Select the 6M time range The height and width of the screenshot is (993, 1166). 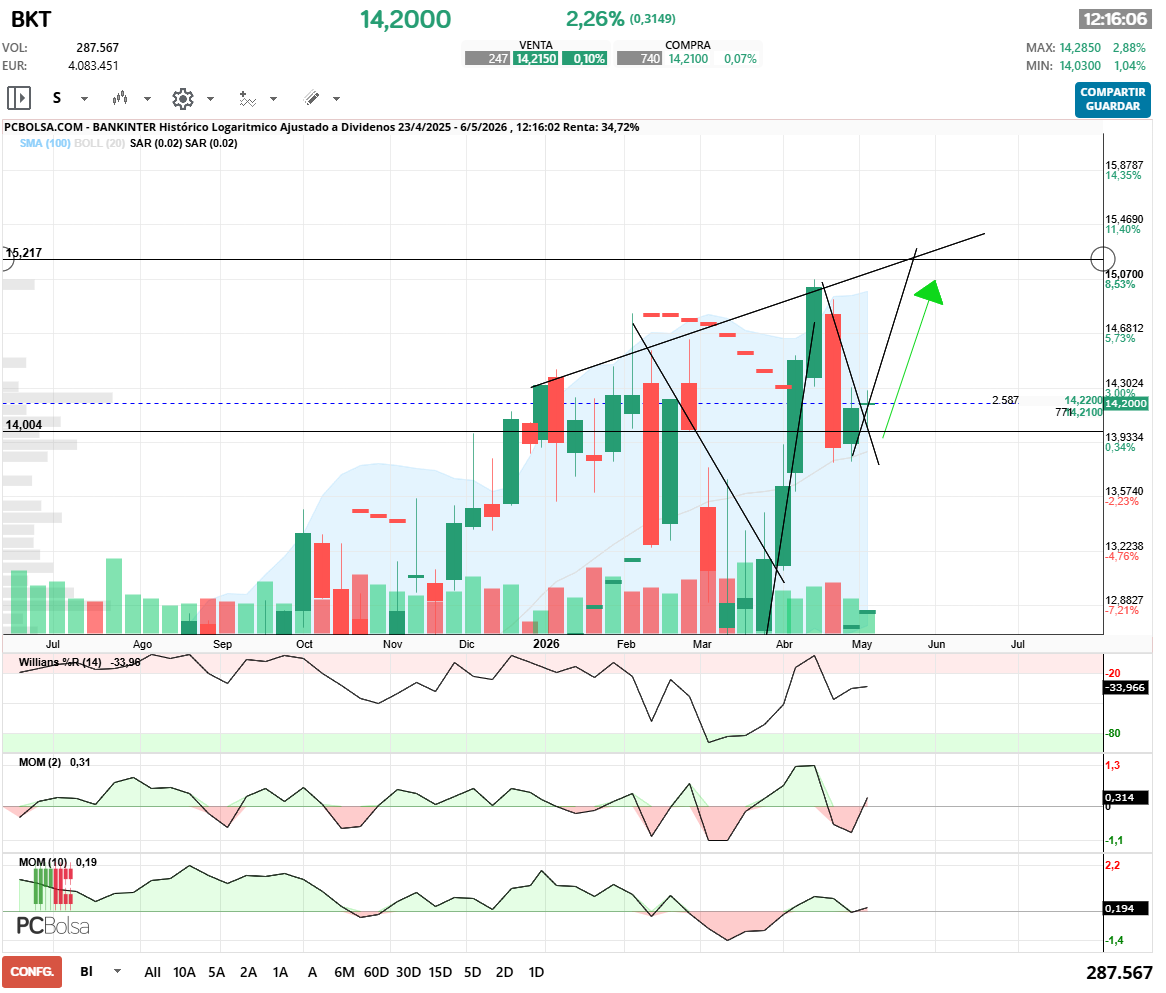click(x=344, y=972)
